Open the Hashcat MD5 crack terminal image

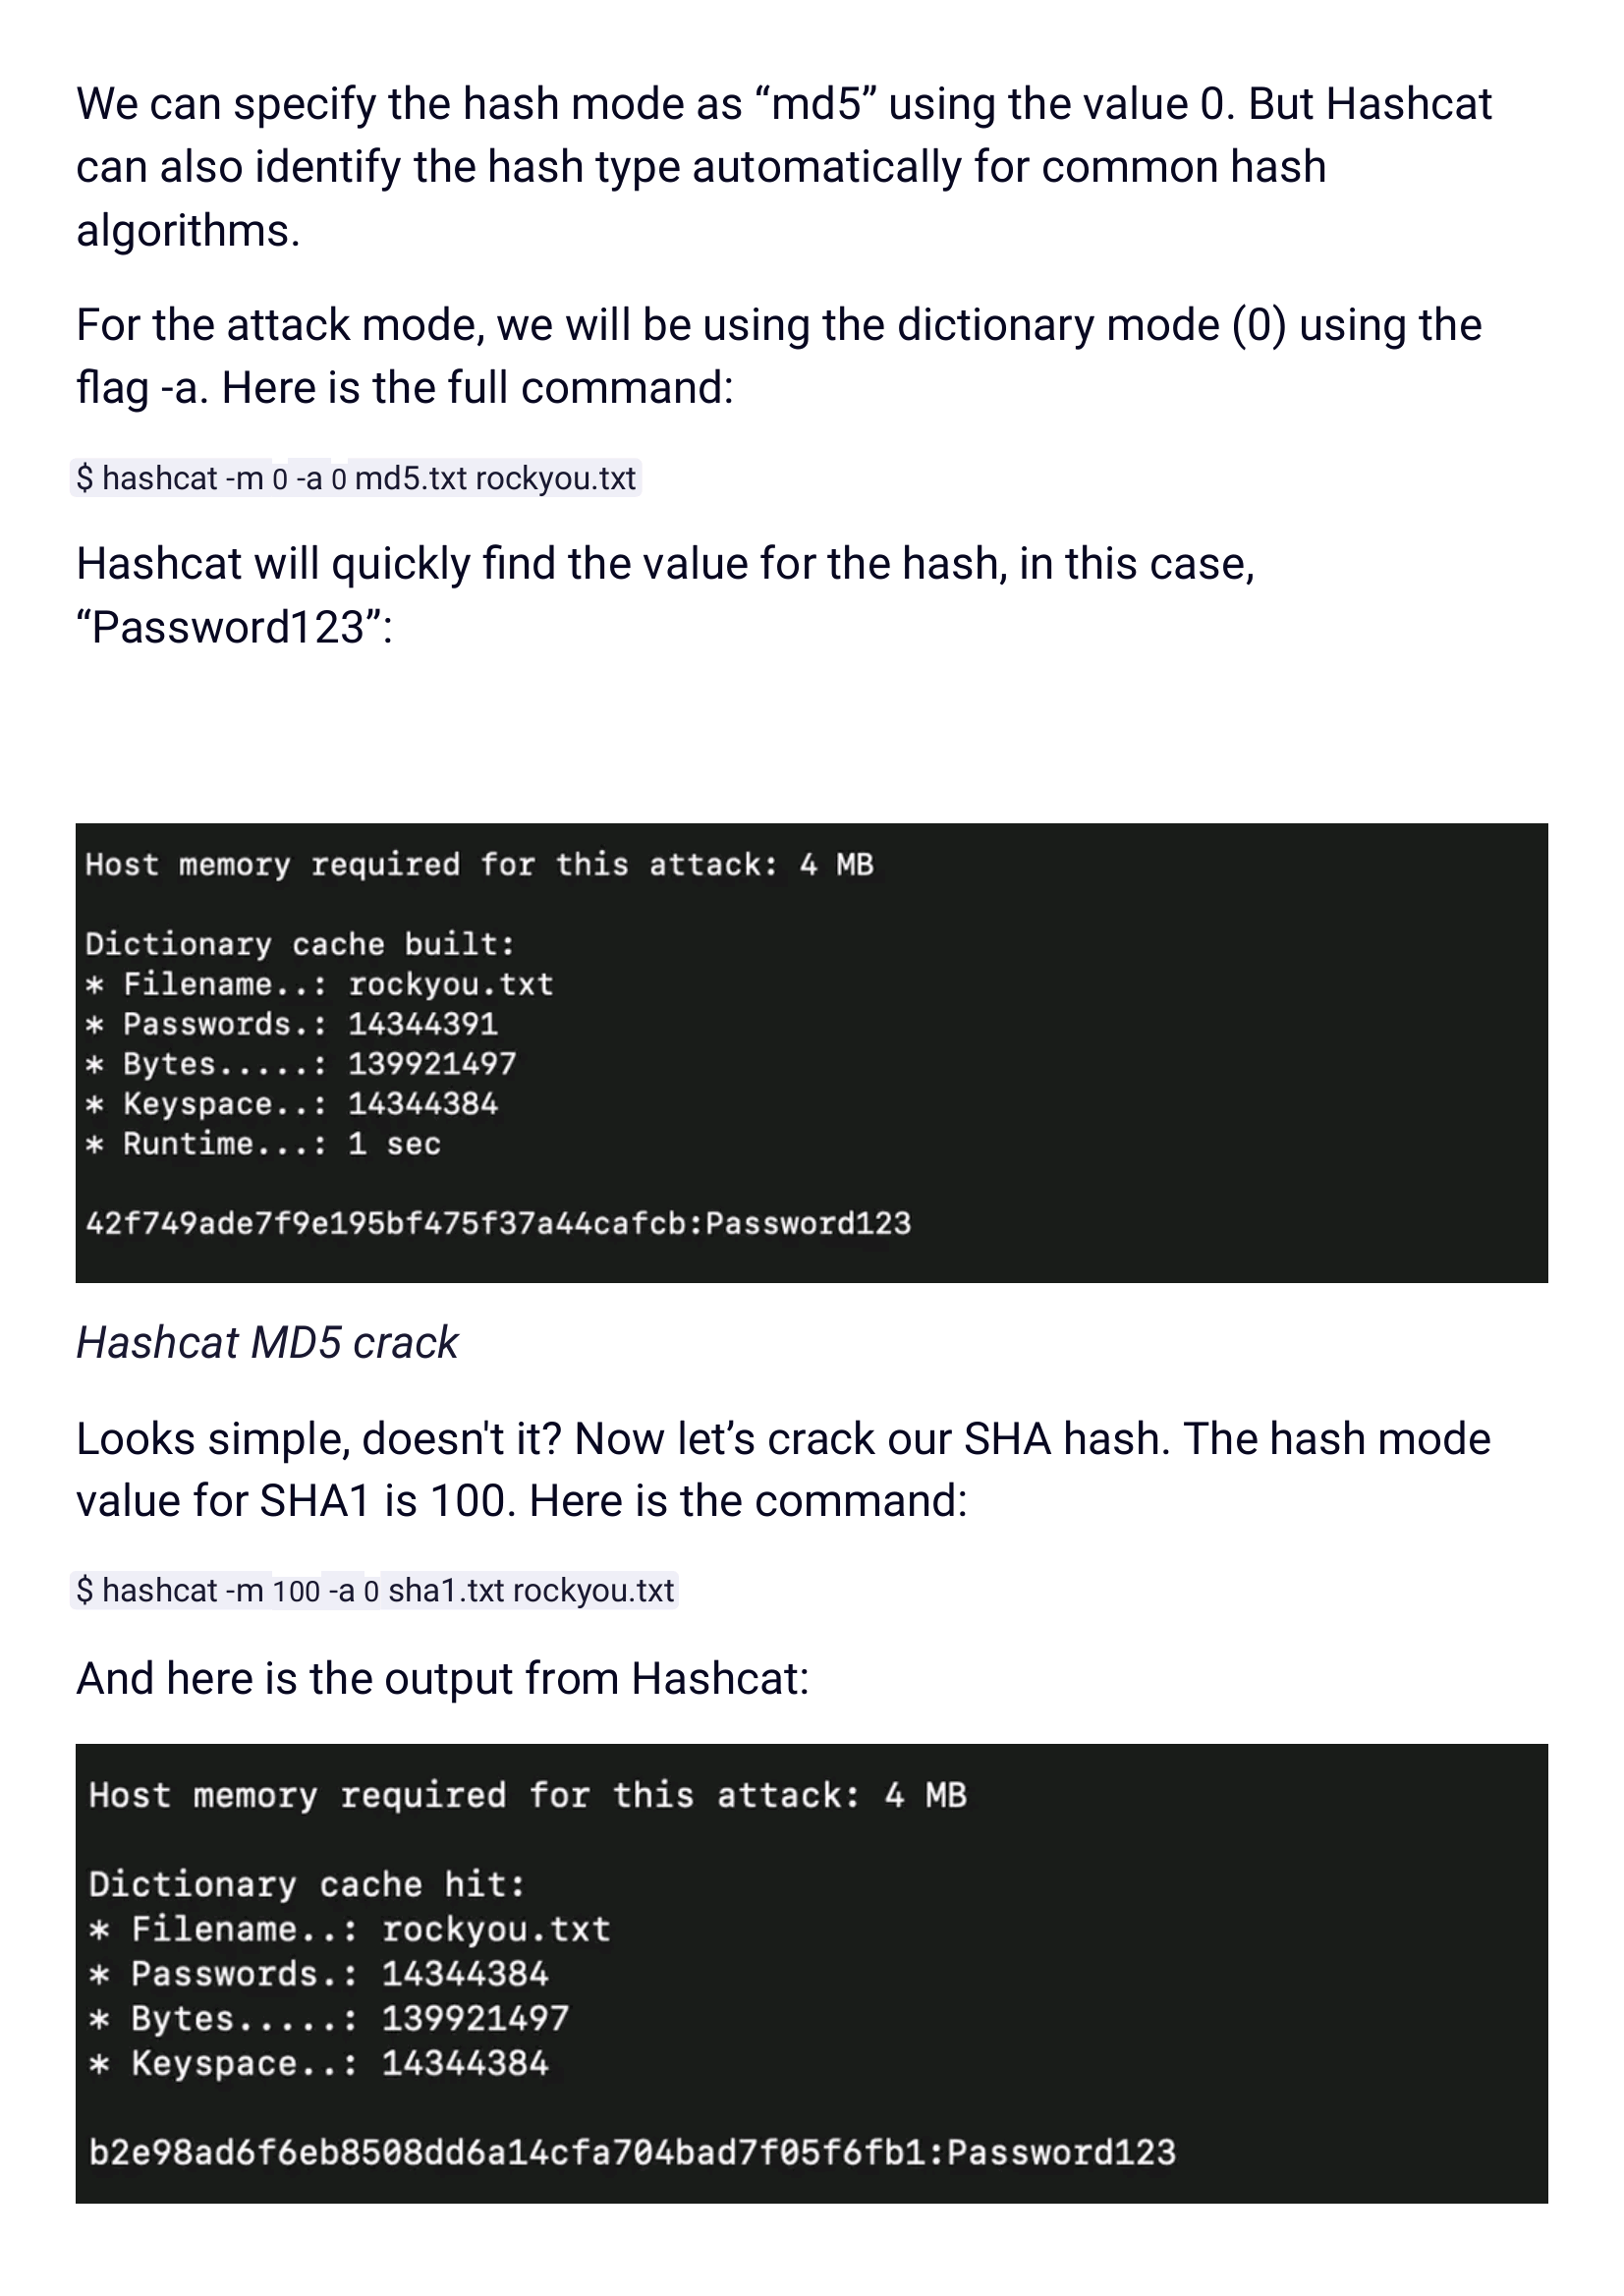pos(812,1053)
